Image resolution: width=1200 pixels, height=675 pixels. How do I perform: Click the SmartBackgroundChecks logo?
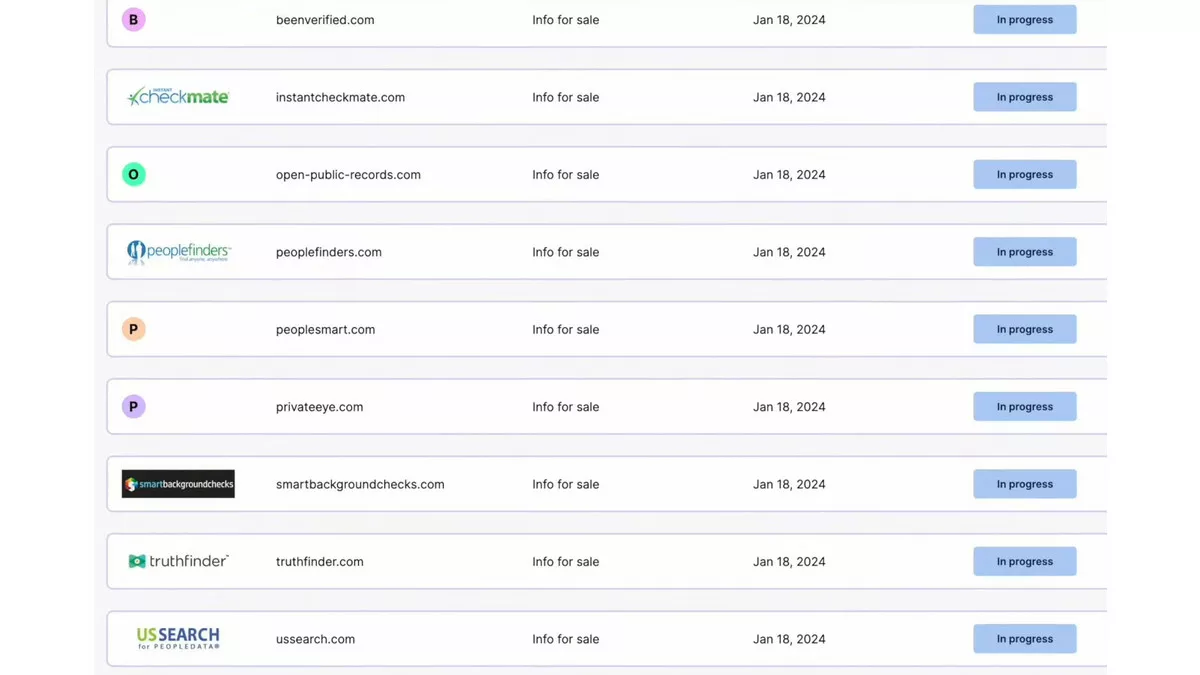click(x=178, y=483)
